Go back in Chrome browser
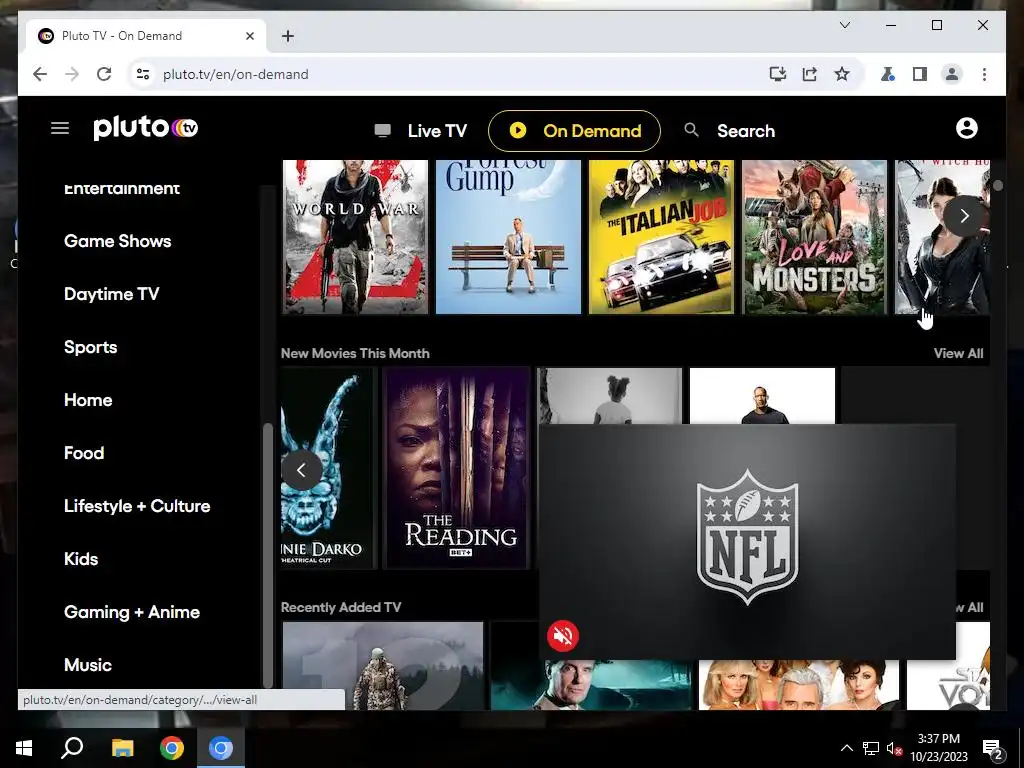The width and height of the screenshot is (1024, 768). (x=40, y=74)
